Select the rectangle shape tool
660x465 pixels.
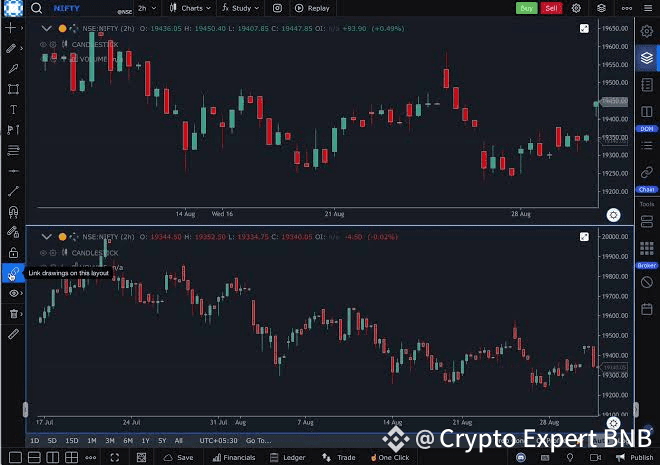[13, 89]
